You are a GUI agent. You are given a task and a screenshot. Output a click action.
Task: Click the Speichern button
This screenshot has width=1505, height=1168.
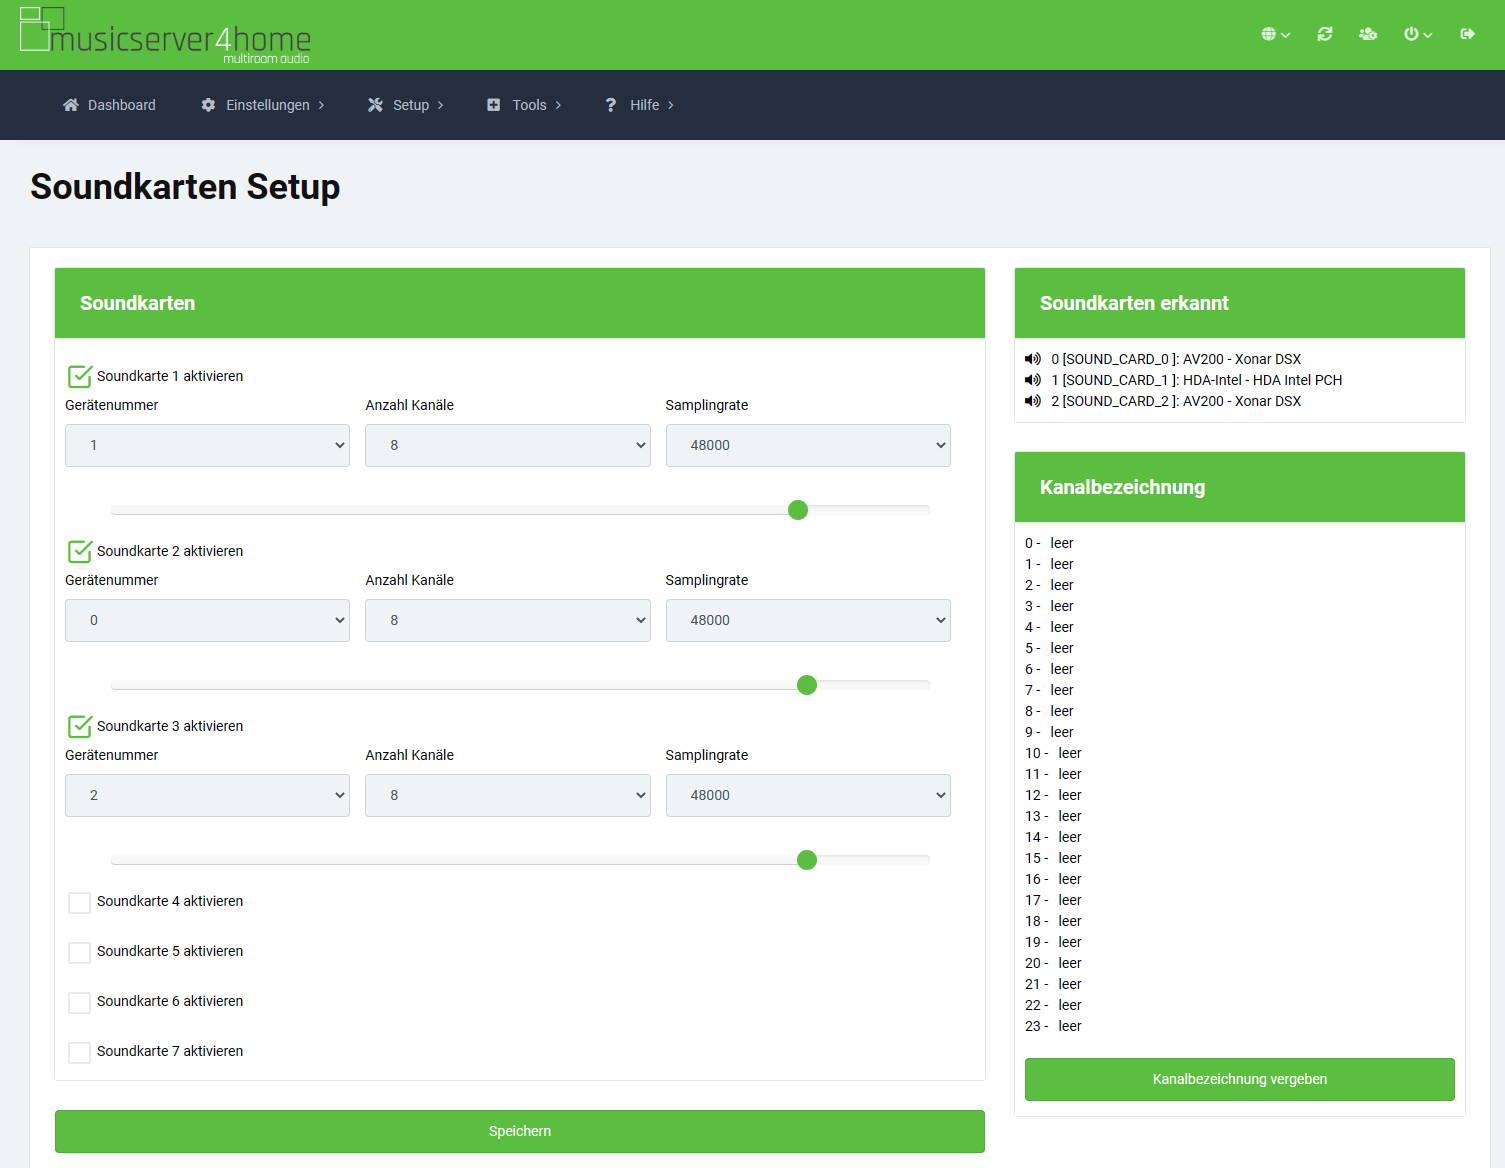point(520,1131)
